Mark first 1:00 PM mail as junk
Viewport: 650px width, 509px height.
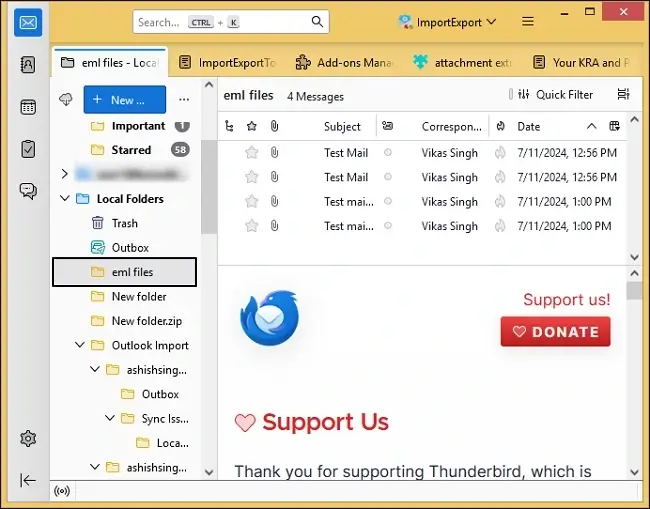click(500, 201)
